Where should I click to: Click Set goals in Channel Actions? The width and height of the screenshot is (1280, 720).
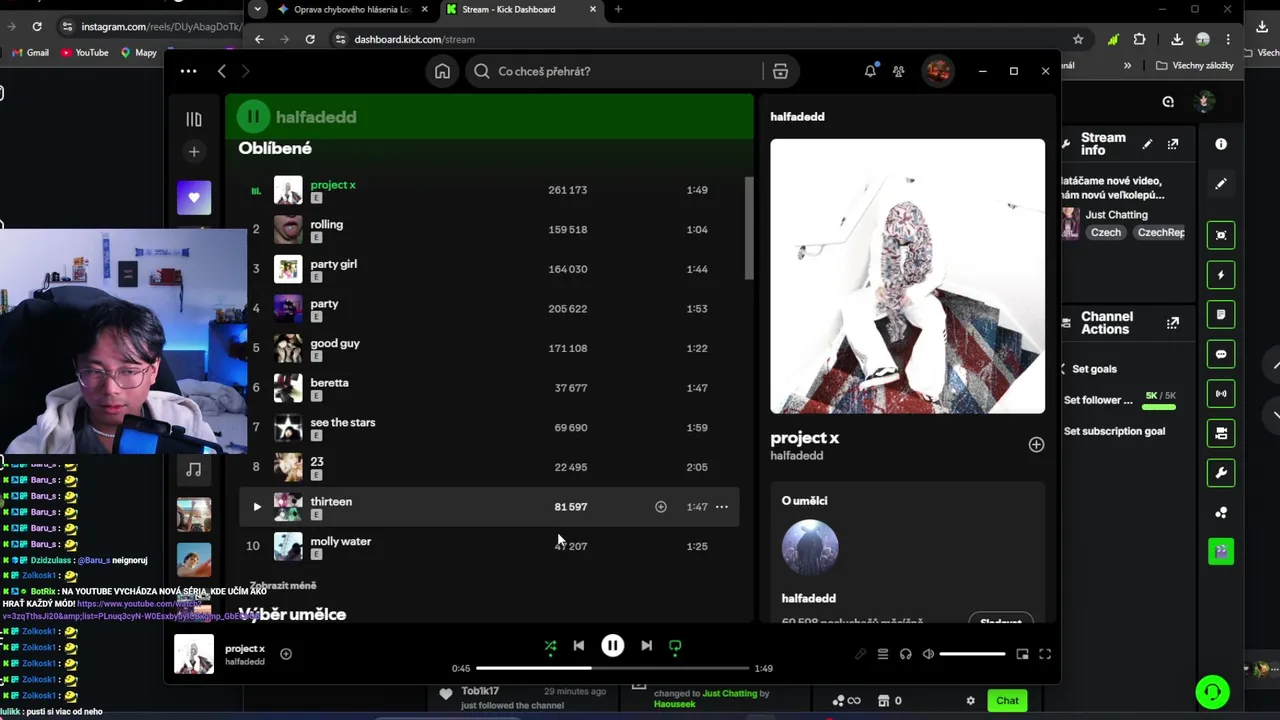(1094, 369)
